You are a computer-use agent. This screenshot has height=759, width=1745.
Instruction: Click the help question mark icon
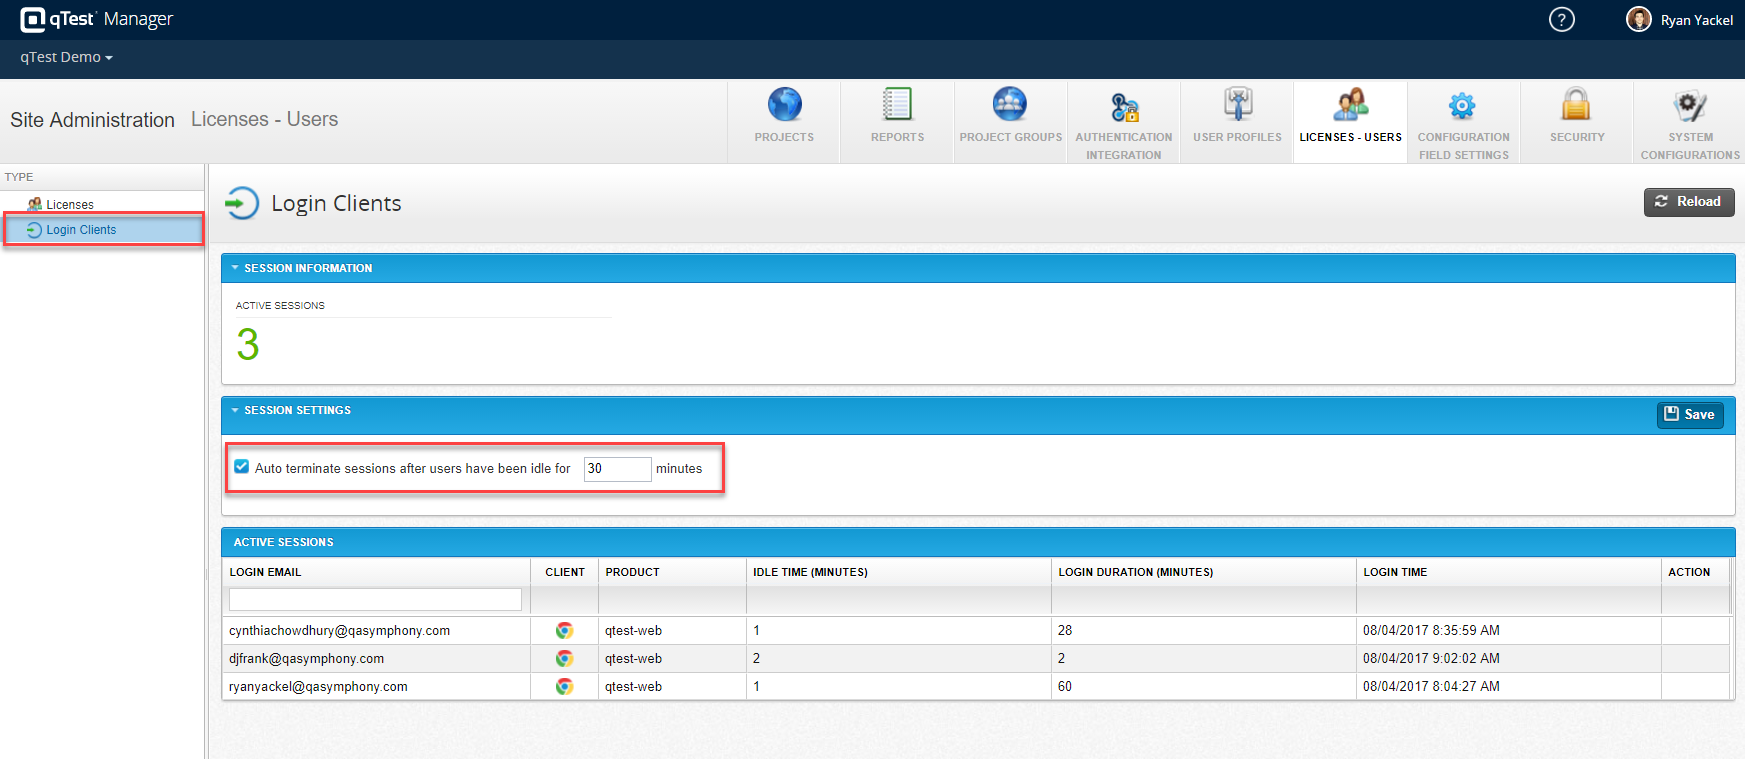[1561, 20]
